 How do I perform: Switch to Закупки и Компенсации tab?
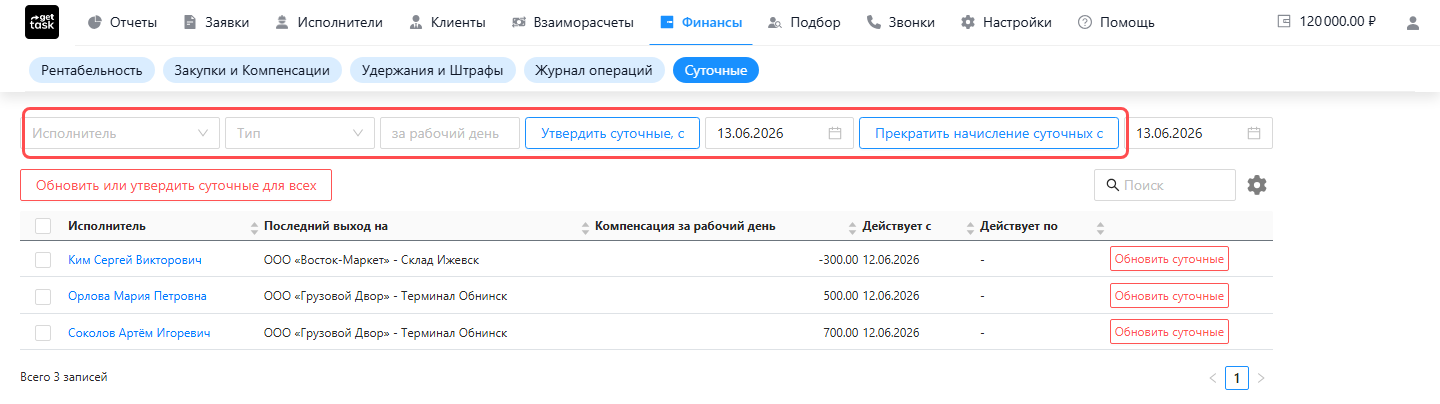pos(252,70)
